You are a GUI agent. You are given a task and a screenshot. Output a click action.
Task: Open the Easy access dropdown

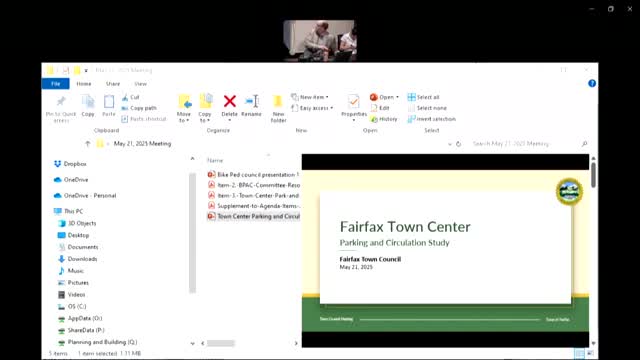(x=312, y=108)
